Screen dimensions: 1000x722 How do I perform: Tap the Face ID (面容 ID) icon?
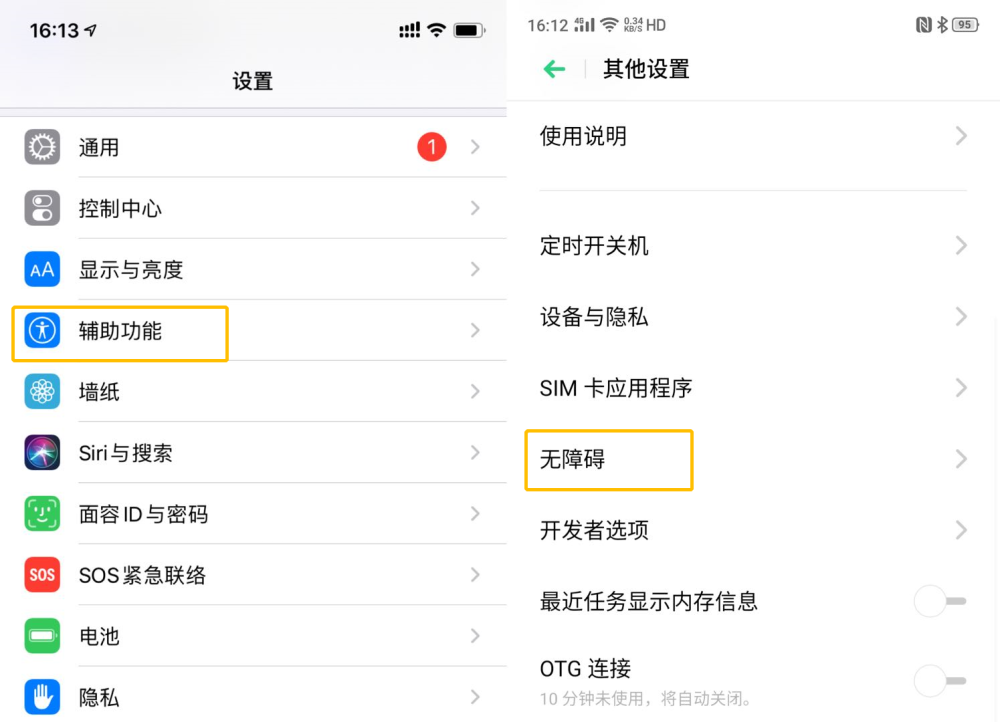coord(42,514)
